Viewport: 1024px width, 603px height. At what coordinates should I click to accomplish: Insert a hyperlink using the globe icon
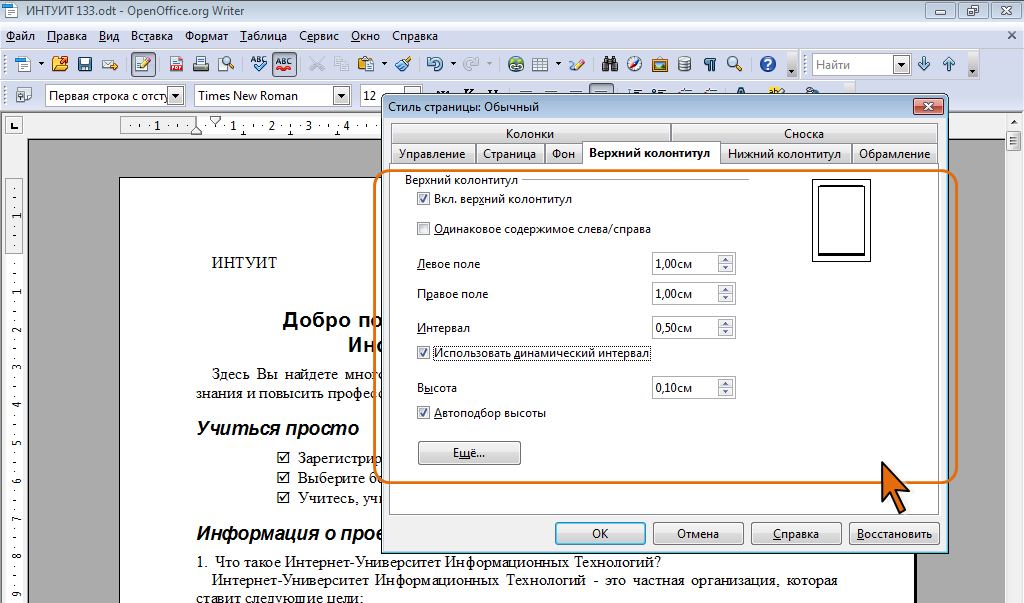(516, 64)
